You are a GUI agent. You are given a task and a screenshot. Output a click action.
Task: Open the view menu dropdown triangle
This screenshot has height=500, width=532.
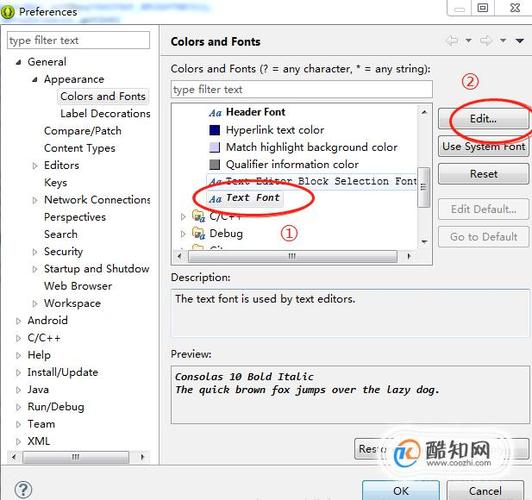[520, 41]
